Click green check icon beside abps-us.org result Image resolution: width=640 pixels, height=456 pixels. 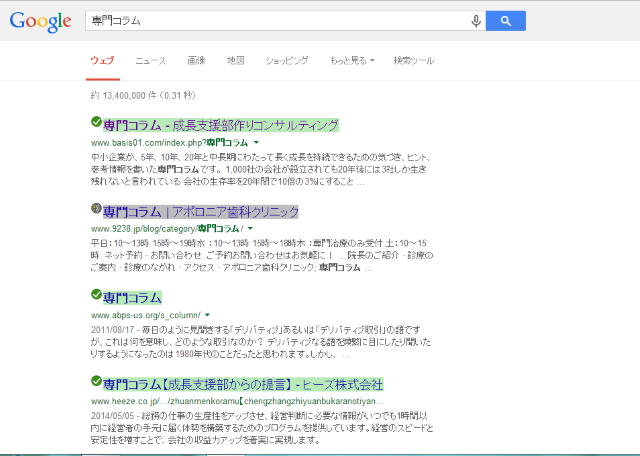point(96,294)
